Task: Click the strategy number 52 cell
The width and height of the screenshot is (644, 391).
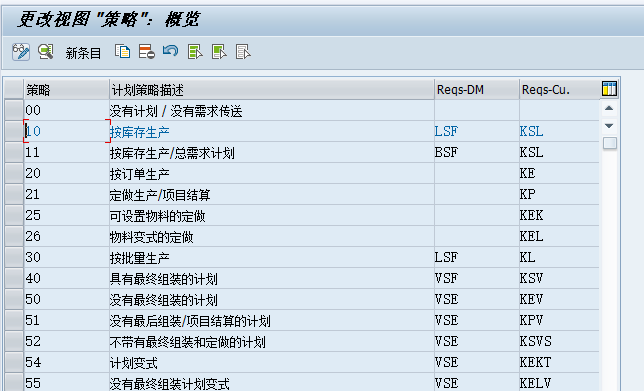Action: (x=67, y=341)
